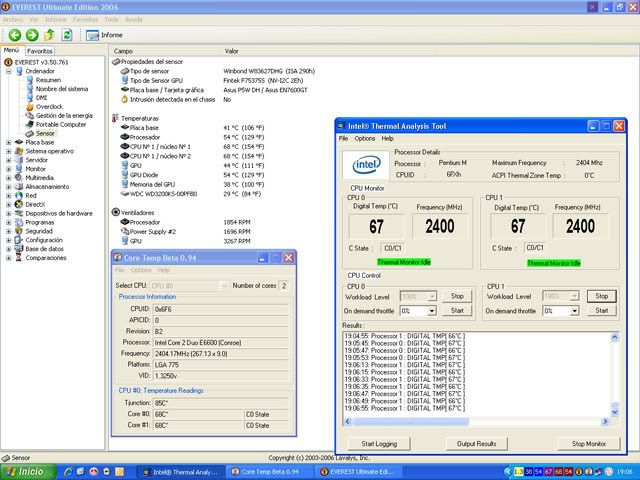Screen dimensions: 640x480
Task: Open the Ayuda menu in EVEREST
Action: [x=134, y=20]
